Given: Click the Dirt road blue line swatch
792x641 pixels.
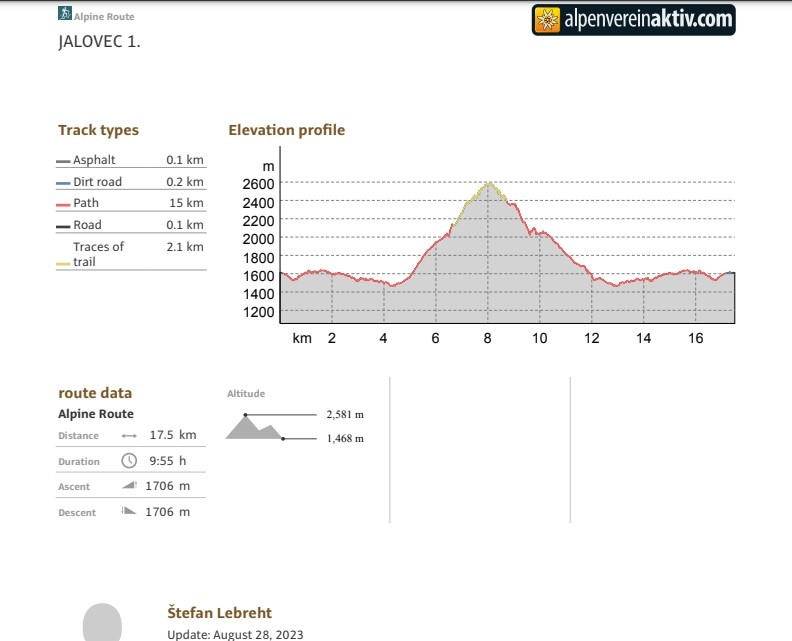Looking at the screenshot, I should pos(63,184).
